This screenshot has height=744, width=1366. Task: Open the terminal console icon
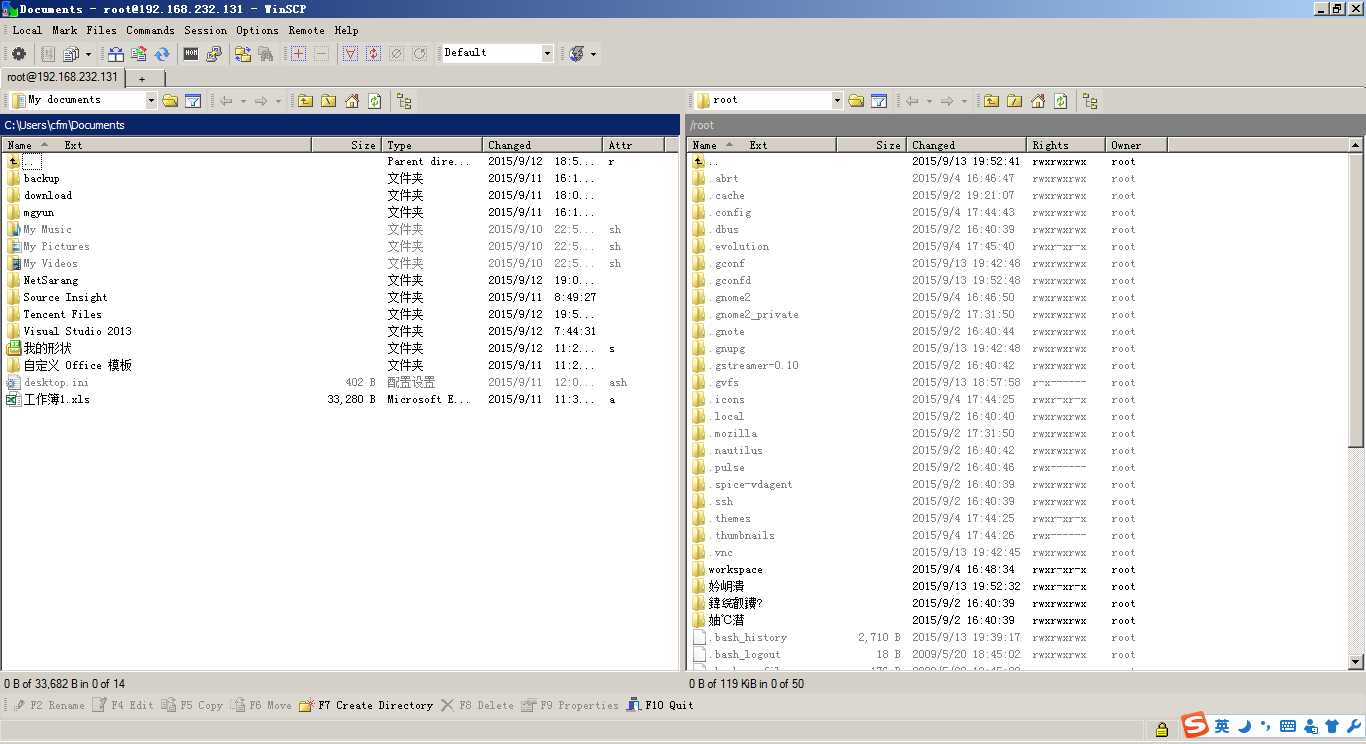pos(191,54)
